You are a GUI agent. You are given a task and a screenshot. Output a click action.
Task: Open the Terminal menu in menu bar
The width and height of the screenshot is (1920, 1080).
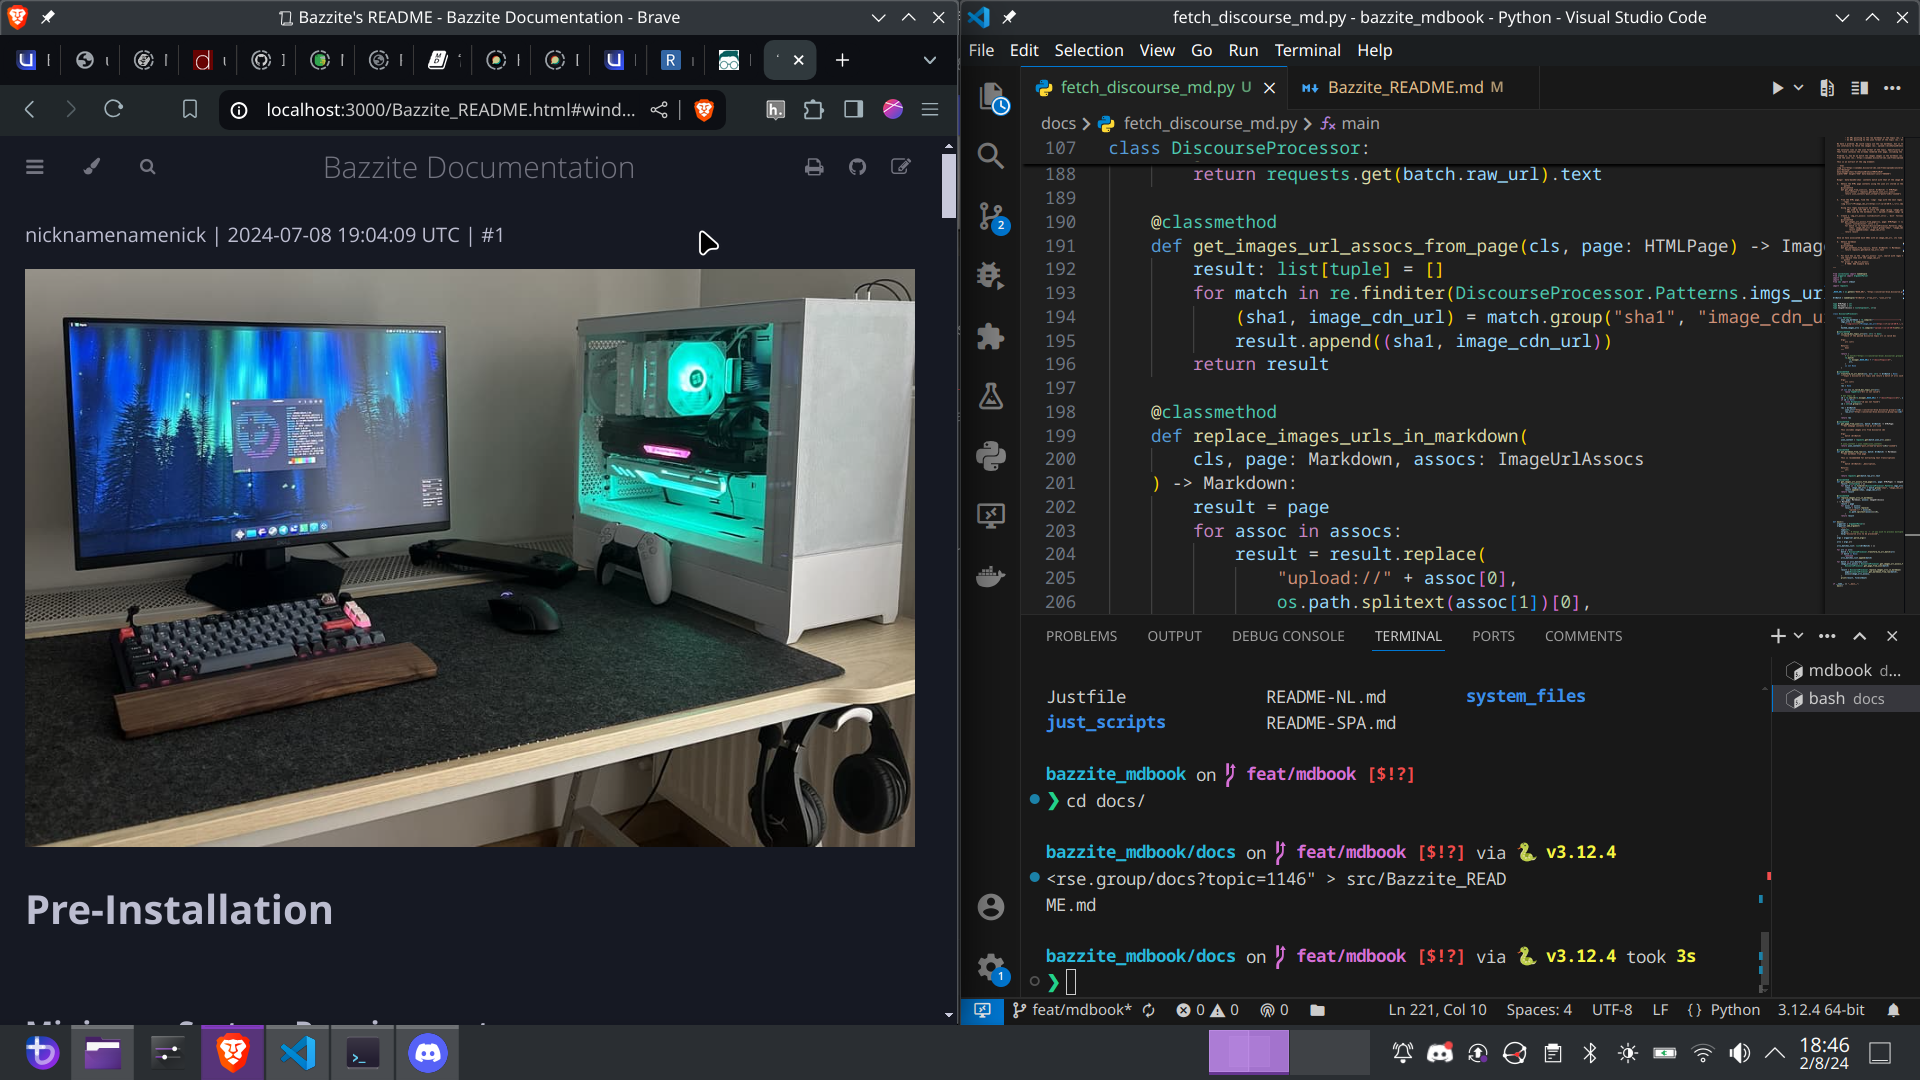(1306, 50)
